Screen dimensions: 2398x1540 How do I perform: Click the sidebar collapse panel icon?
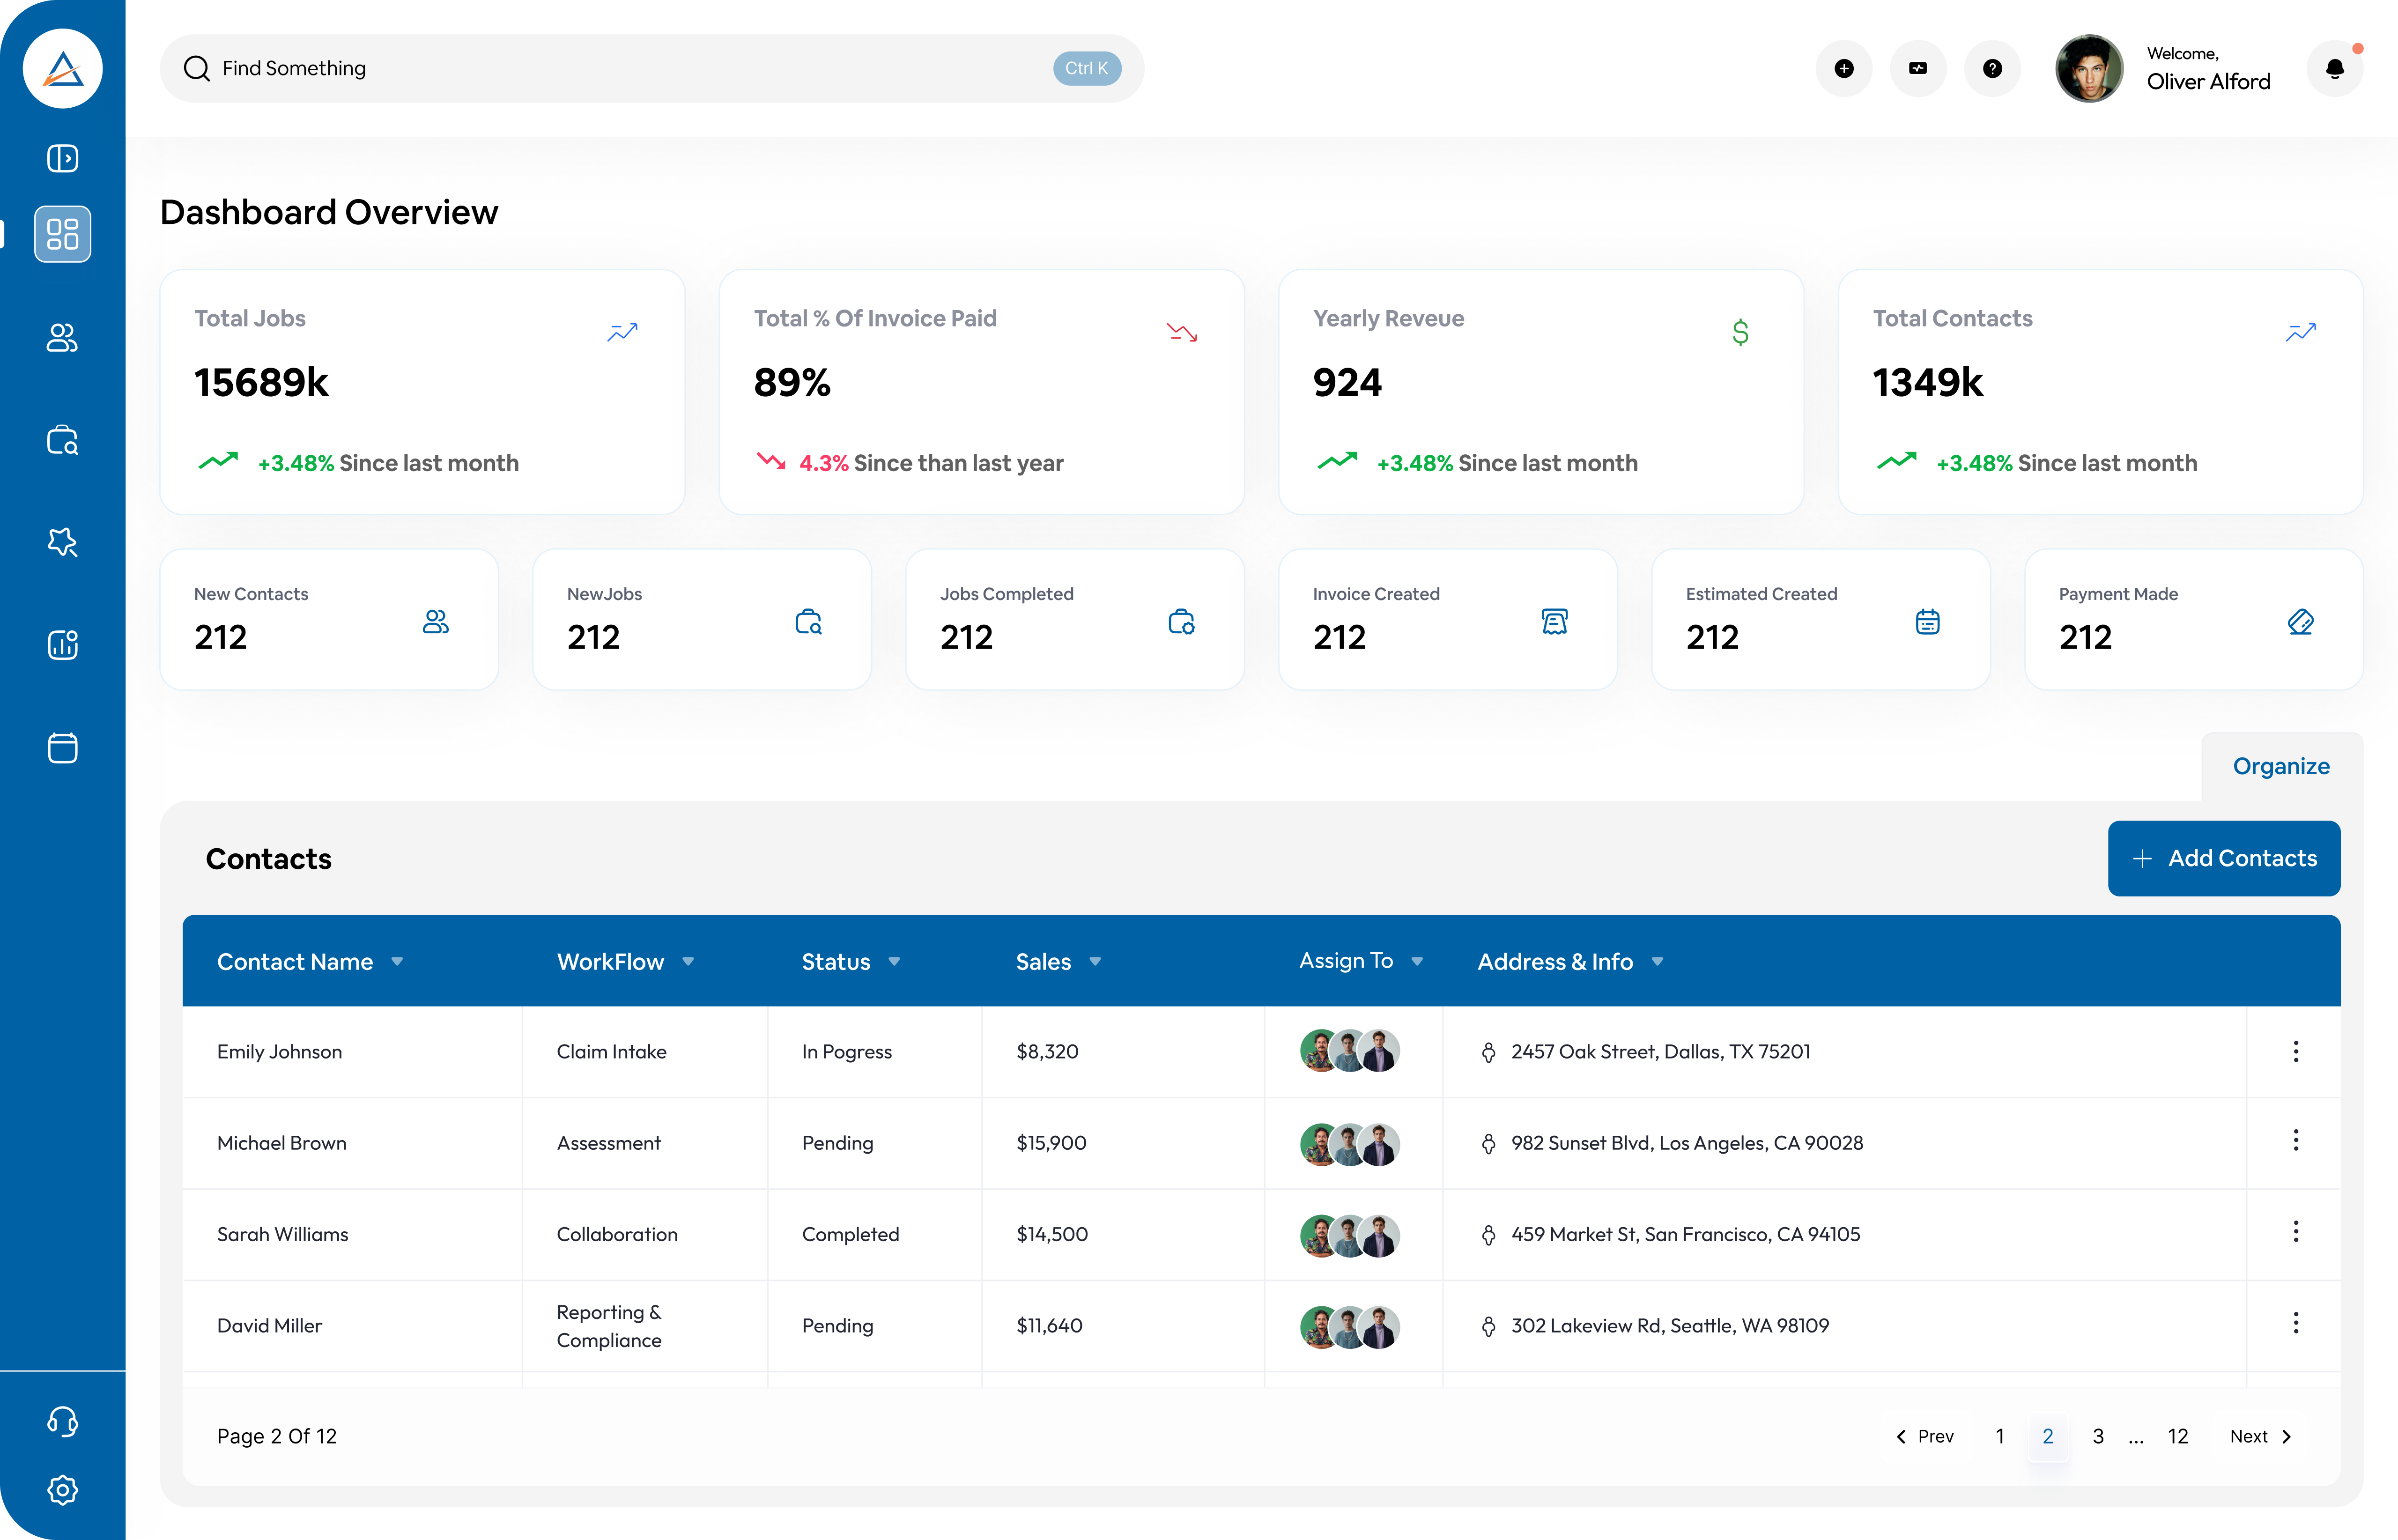point(62,158)
